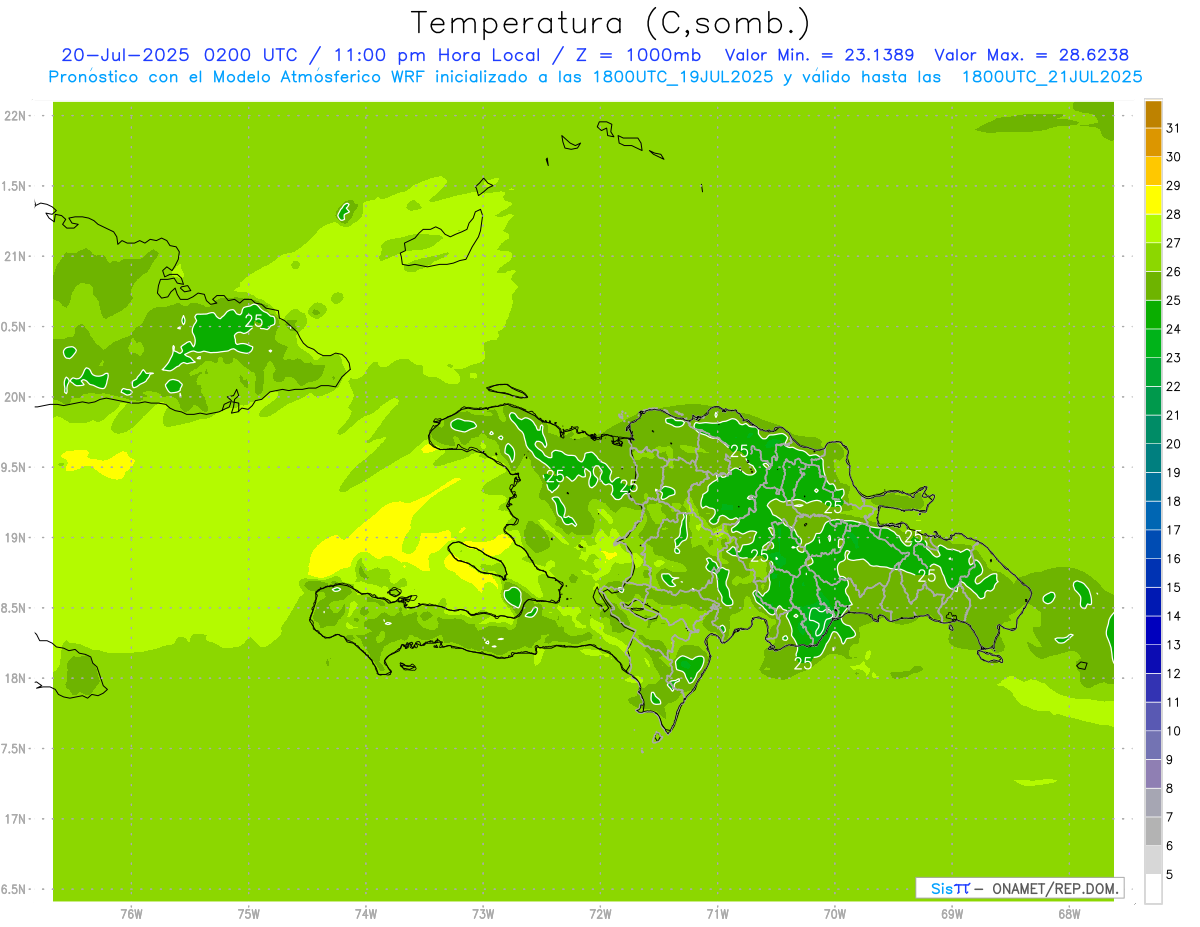The image size is (1200, 927).
Task: Click the "70W" longitude label
Action: tap(835, 915)
